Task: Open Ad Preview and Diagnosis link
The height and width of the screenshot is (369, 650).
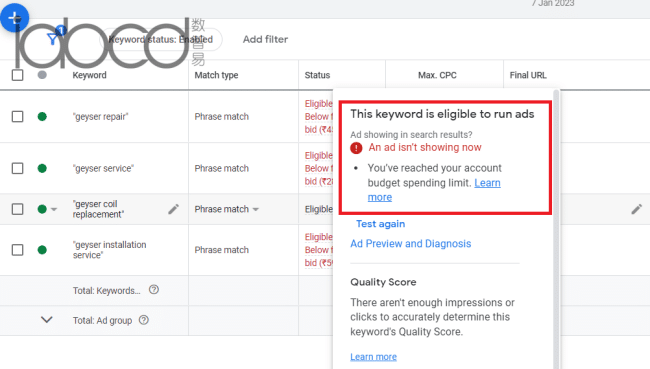Action: pyautogui.click(x=411, y=244)
